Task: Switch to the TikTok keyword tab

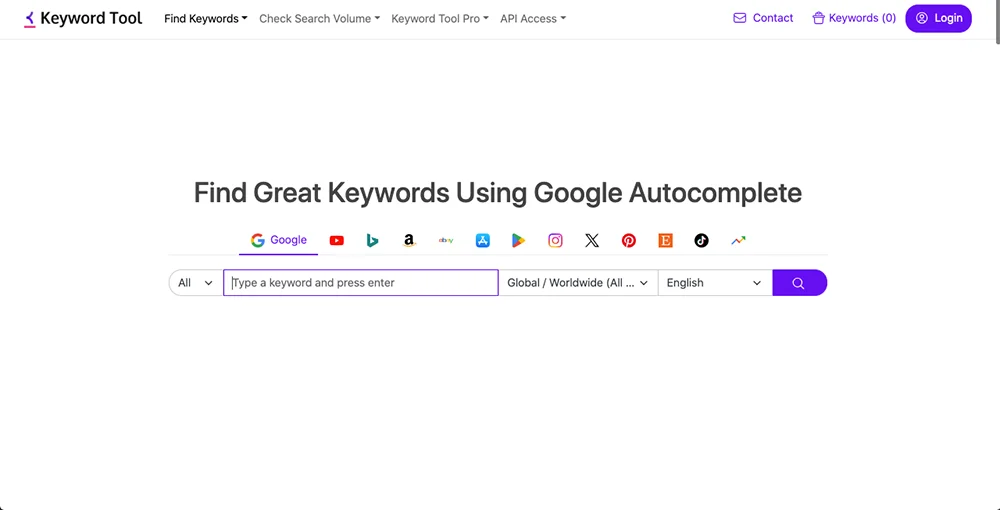Action: pyautogui.click(x=701, y=240)
